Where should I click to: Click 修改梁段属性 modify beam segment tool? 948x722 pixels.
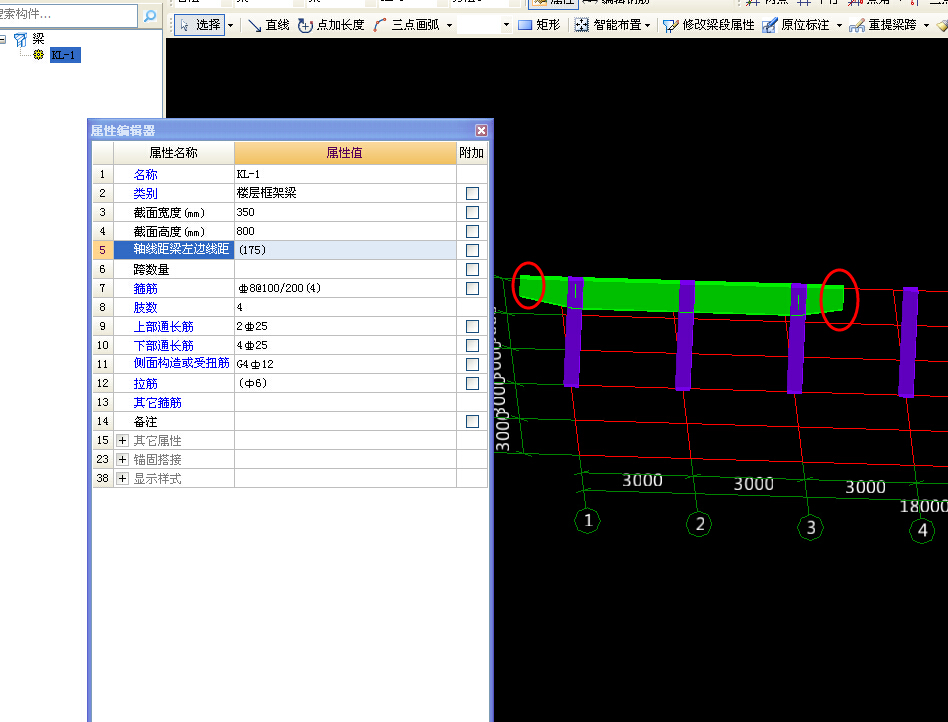[709, 25]
